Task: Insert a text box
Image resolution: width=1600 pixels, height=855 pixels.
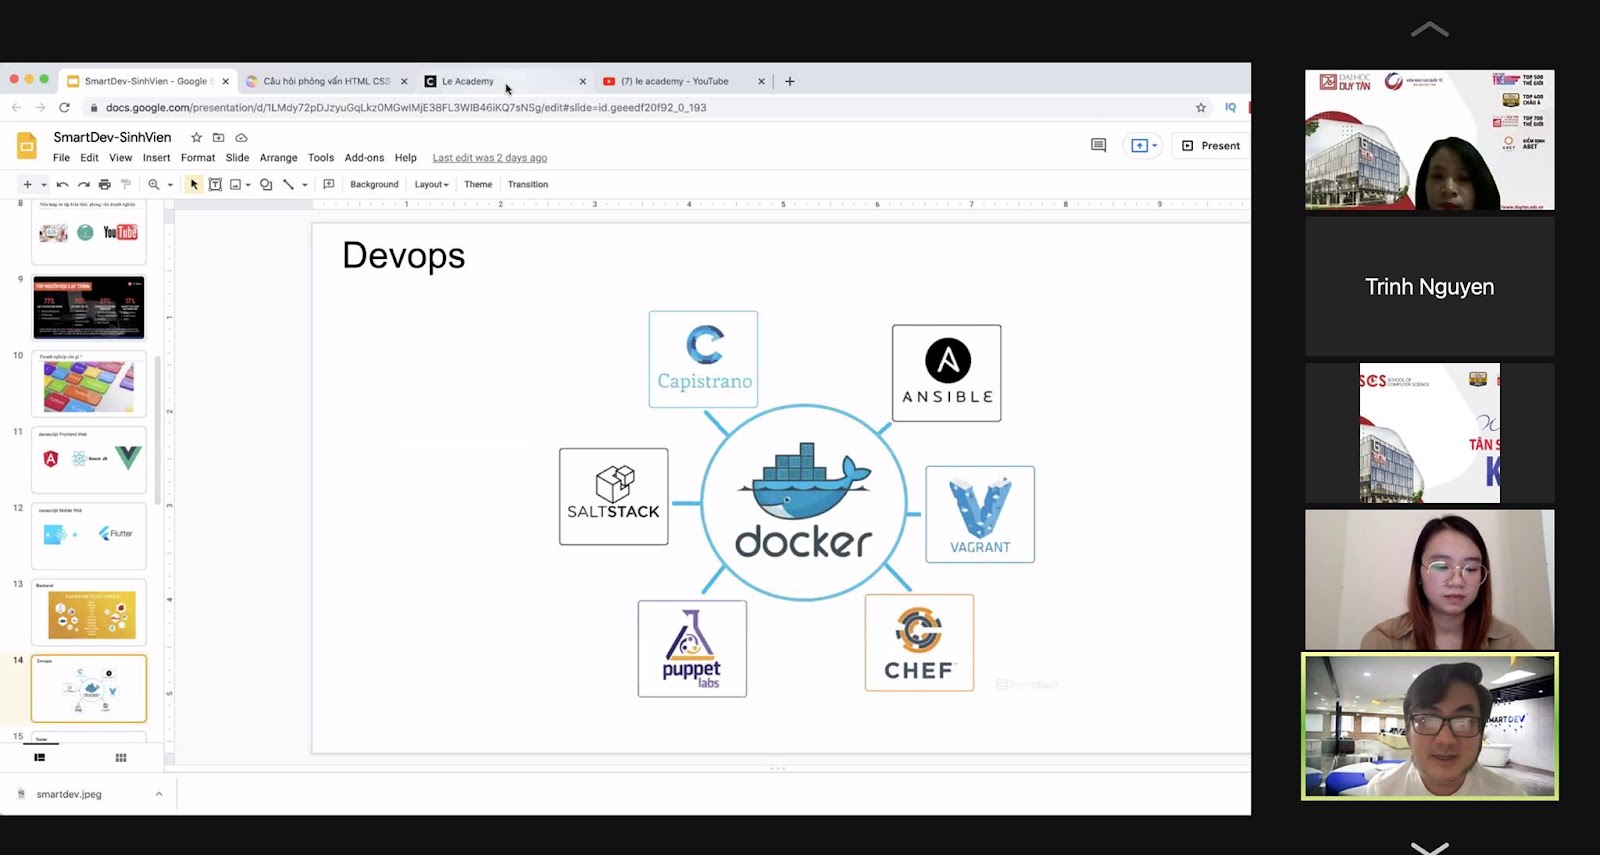Action: [x=215, y=184]
